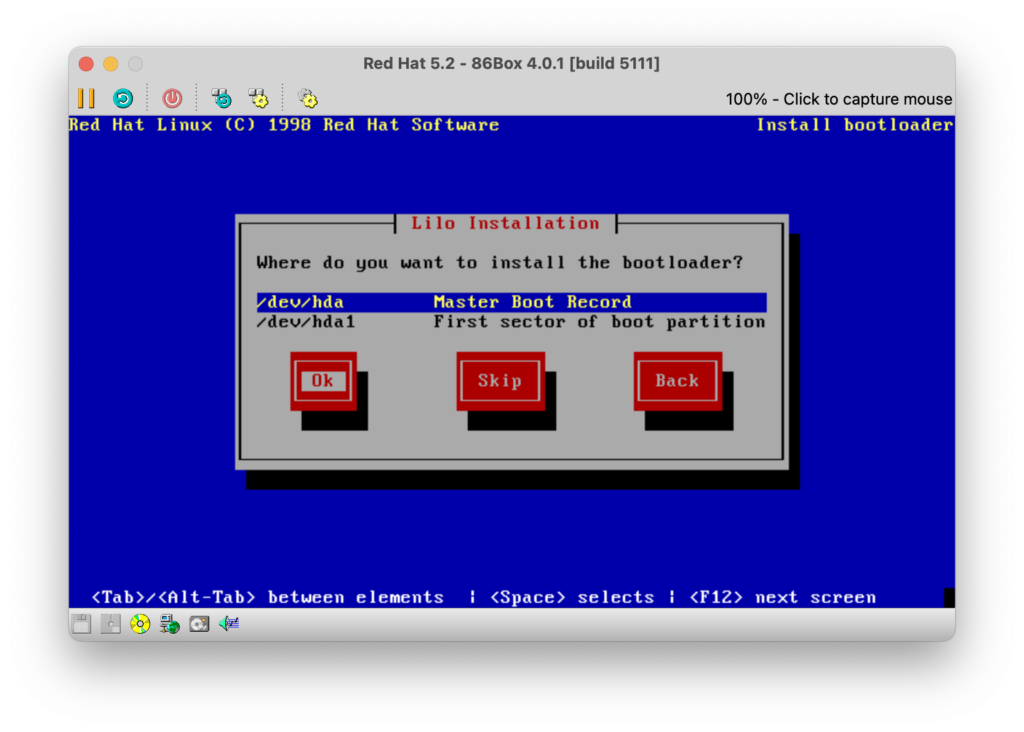The image size is (1024, 732).
Task: Click the Tab/Alt-Tab between elements hint
Action: (x=268, y=597)
